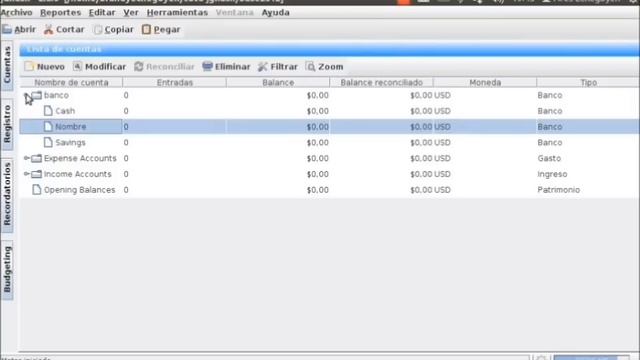Click the Filtrar button label
The height and width of the screenshot is (360, 640).
click(284, 67)
